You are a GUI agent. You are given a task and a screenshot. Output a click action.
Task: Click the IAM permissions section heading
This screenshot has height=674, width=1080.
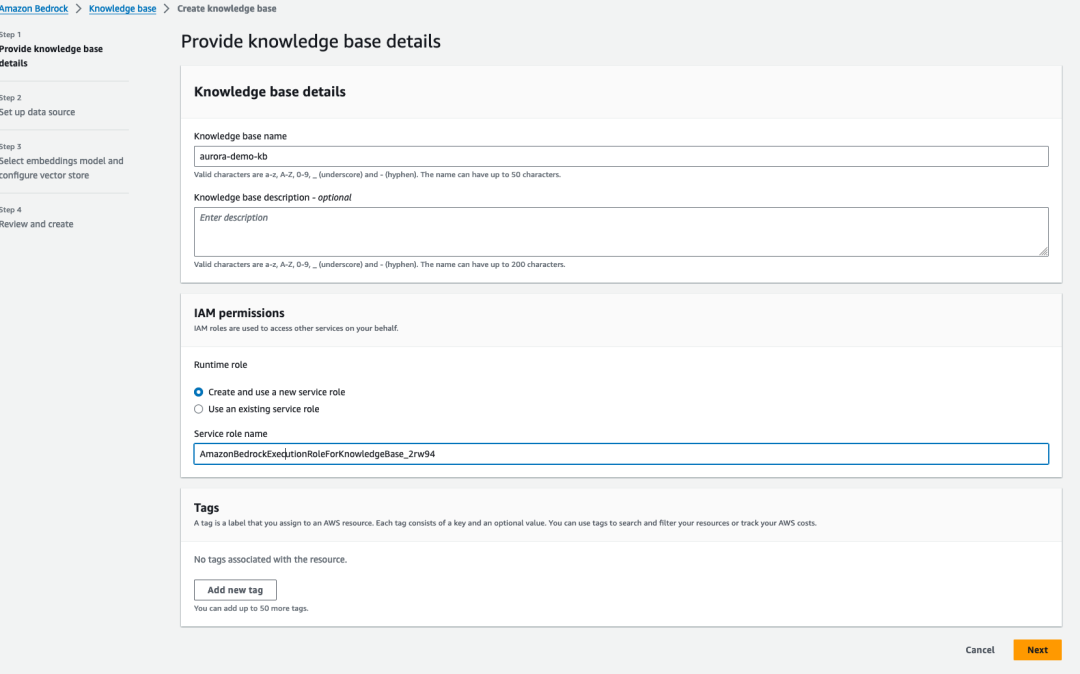[239, 313]
